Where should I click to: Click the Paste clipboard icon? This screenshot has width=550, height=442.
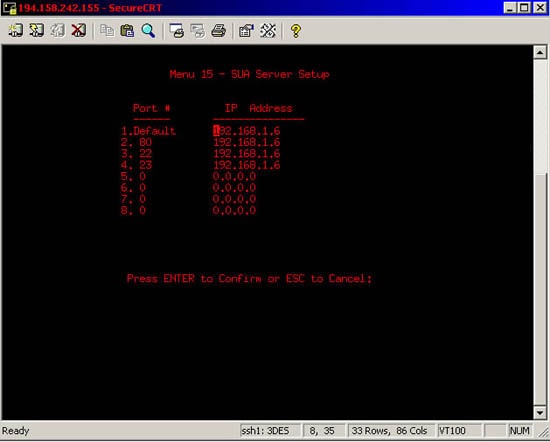tap(127, 31)
